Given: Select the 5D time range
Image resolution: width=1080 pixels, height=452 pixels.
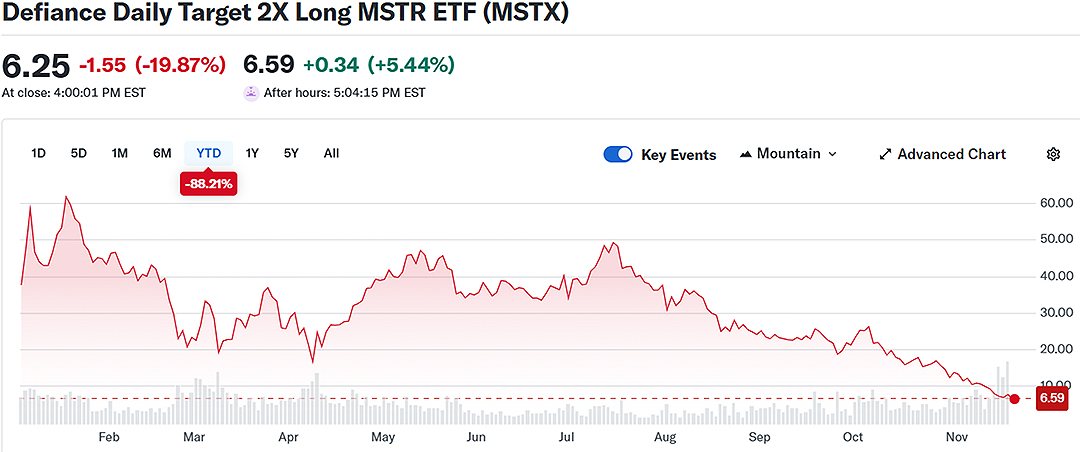Looking at the screenshot, I should (x=79, y=154).
